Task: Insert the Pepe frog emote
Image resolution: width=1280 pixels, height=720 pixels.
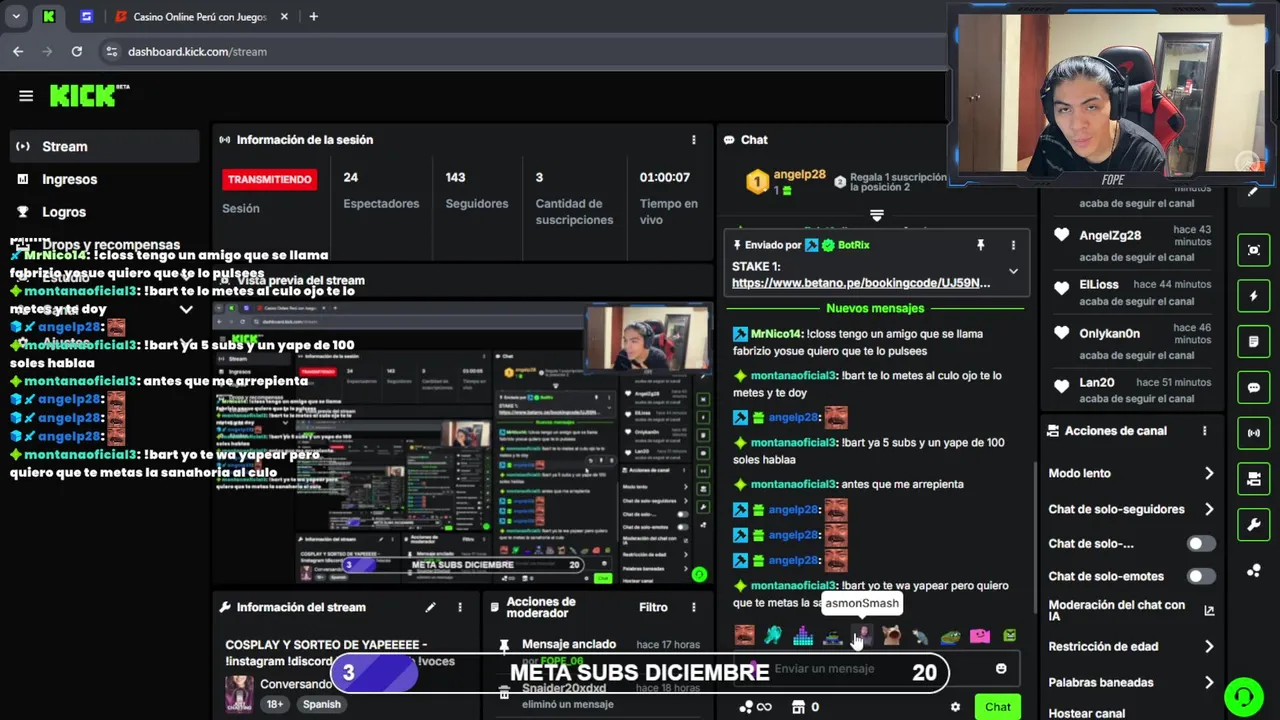Action: [950, 635]
